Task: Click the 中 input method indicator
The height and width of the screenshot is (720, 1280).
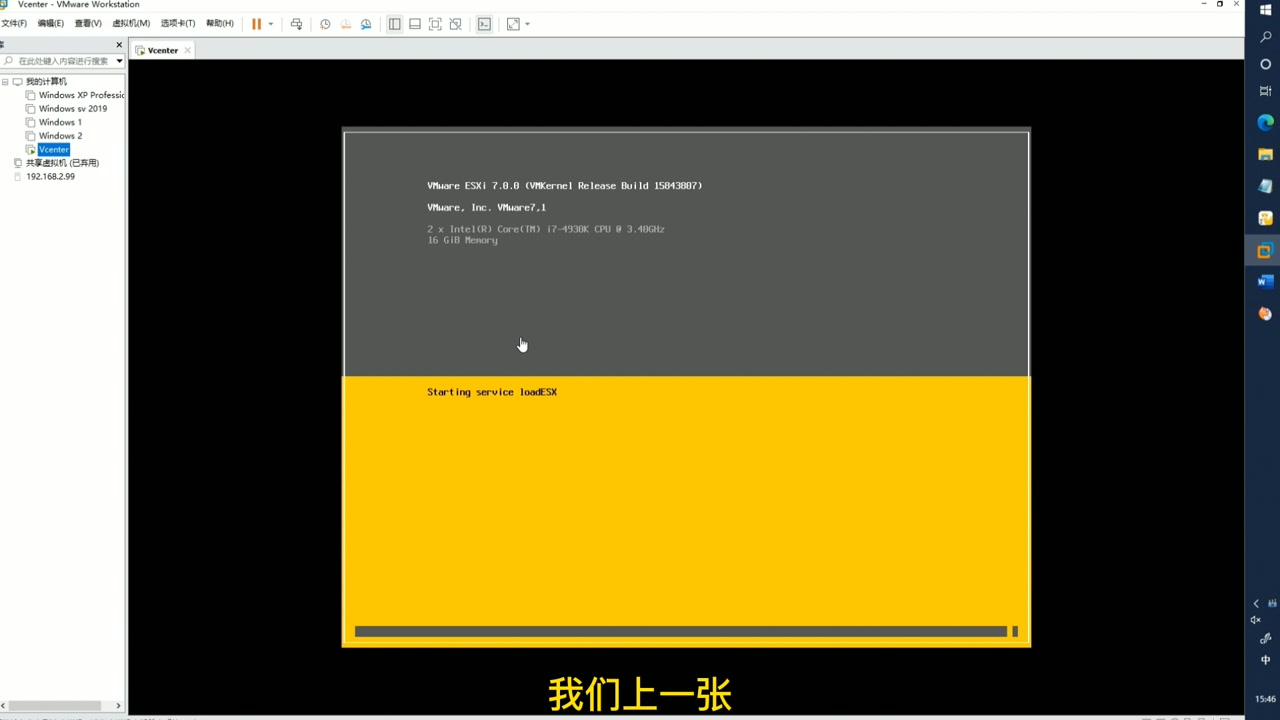Action: point(1265,660)
